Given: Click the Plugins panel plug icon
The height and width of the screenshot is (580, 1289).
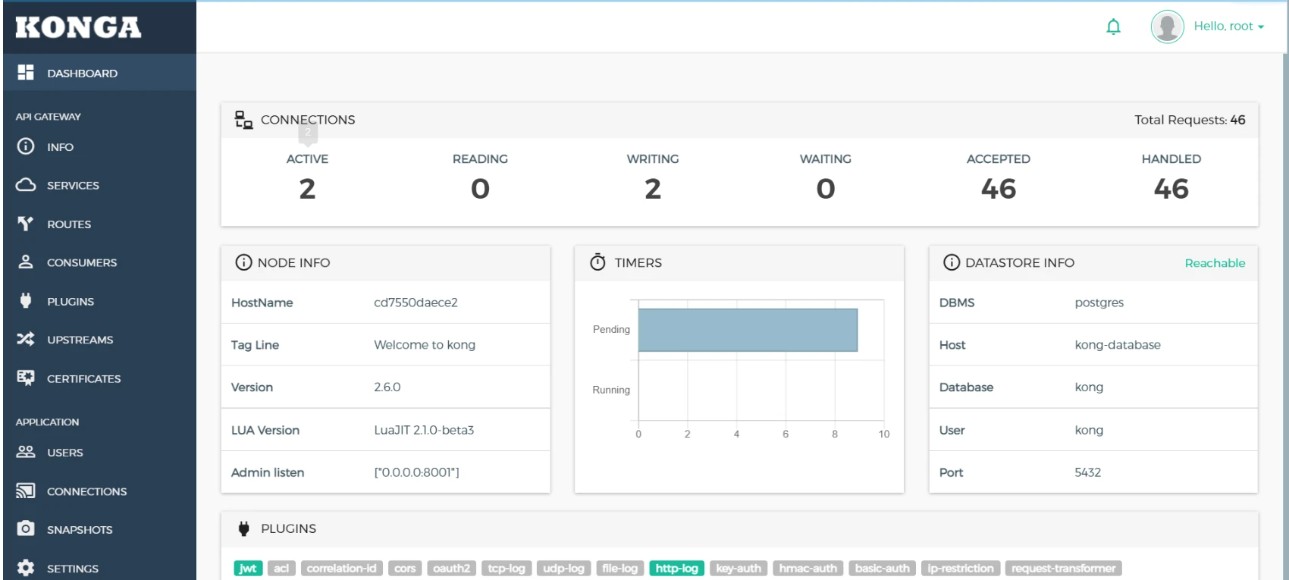Looking at the screenshot, I should [x=242, y=528].
